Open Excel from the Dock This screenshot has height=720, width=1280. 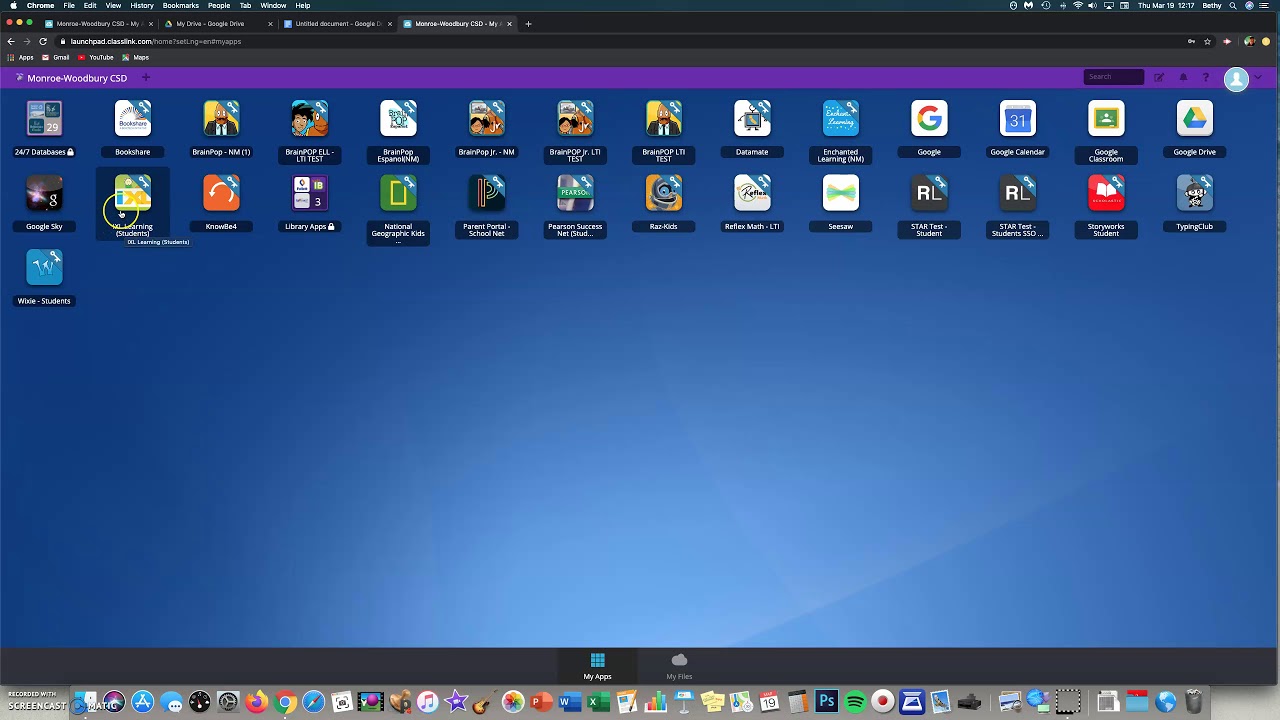pos(598,702)
